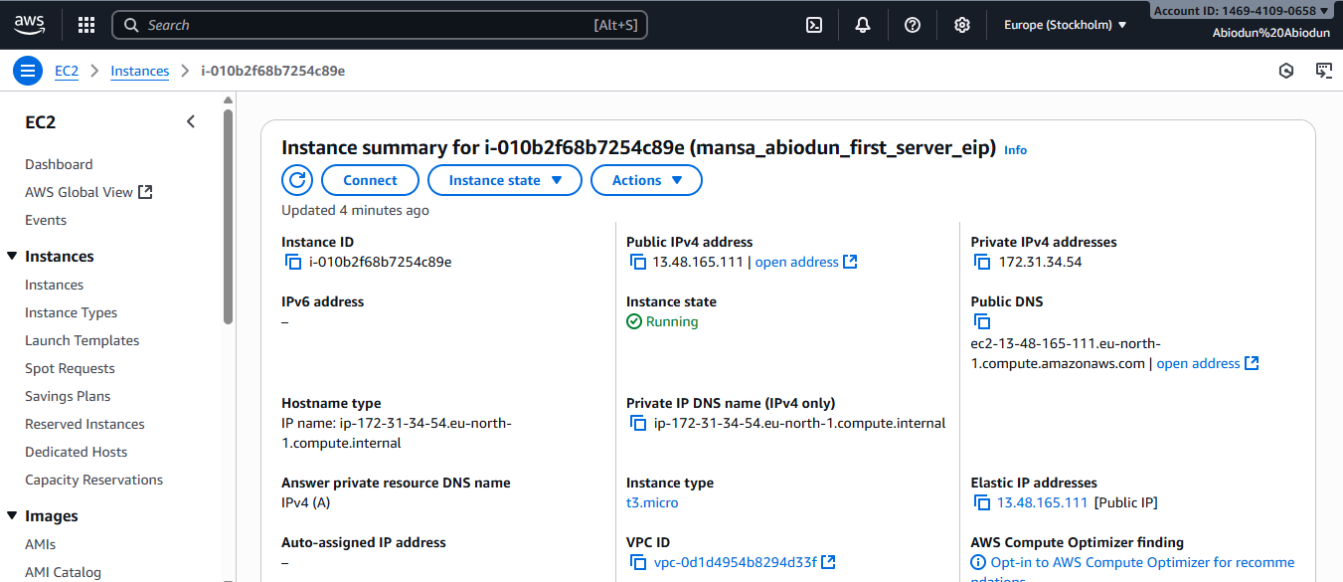Image resolution: width=1343 pixels, height=582 pixels.
Task: Copy the Public IPv4 address
Action: point(638,262)
